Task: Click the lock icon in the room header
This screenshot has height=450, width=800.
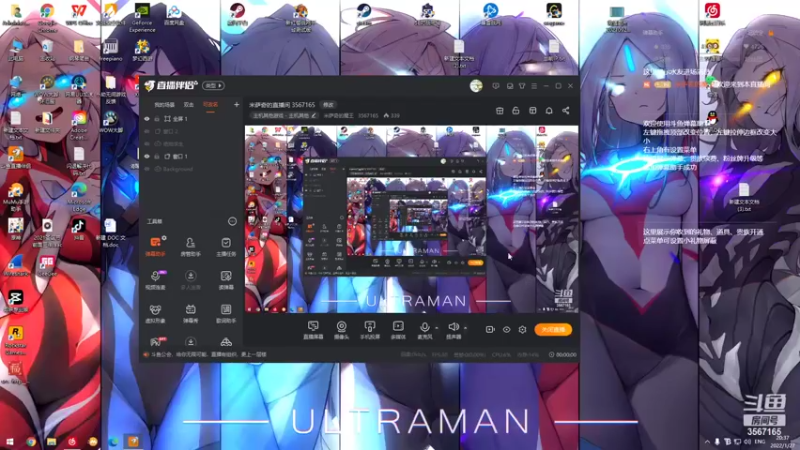Action: [x=516, y=111]
